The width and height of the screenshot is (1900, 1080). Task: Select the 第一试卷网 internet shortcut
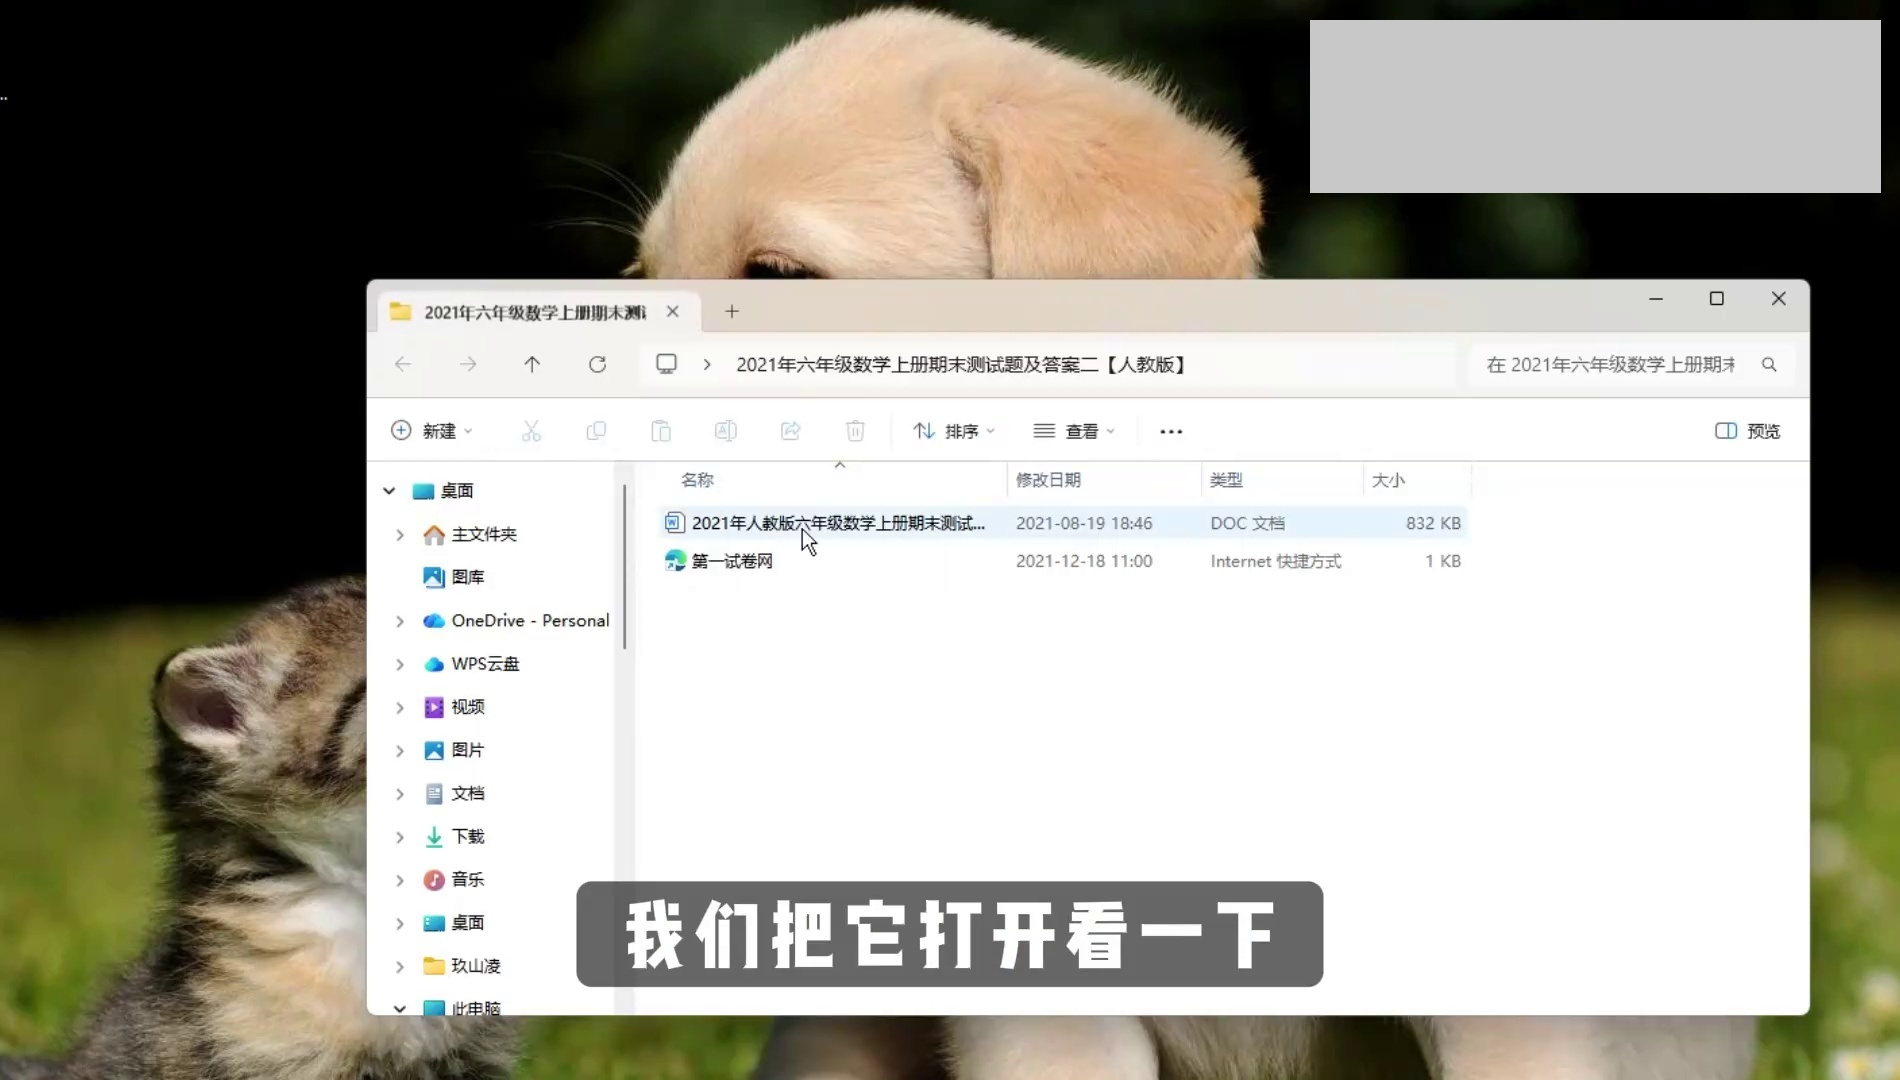[732, 561]
